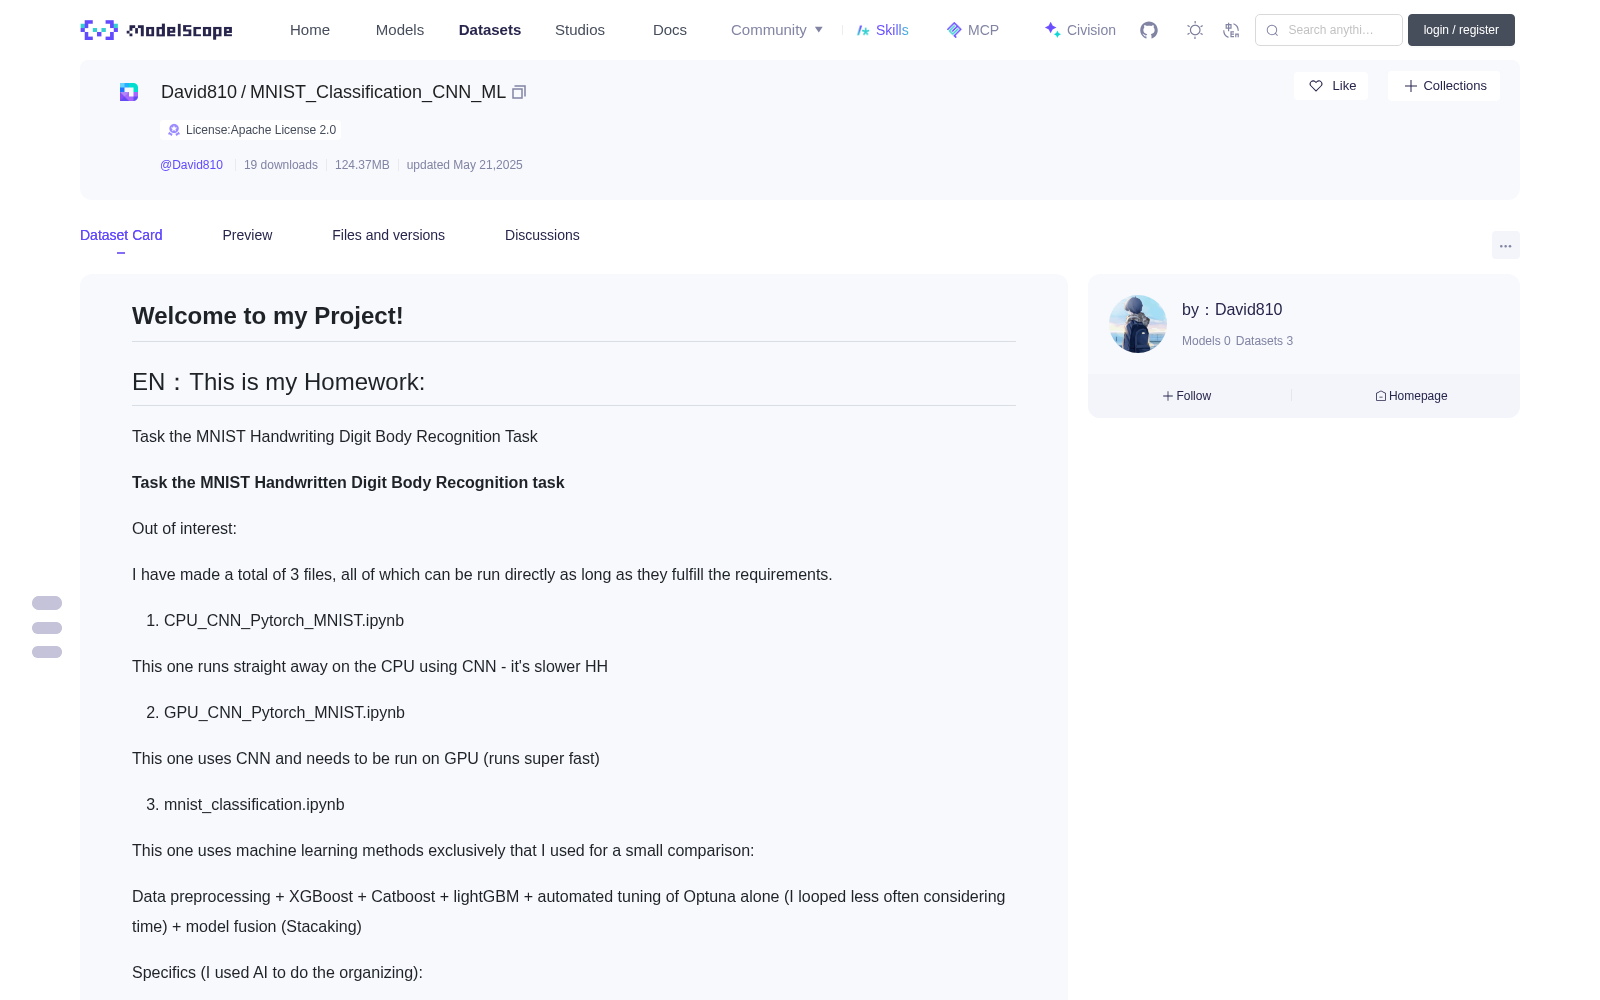This screenshot has width=1600, height=1000.
Task: Open the Models section
Action: pos(400,30)
